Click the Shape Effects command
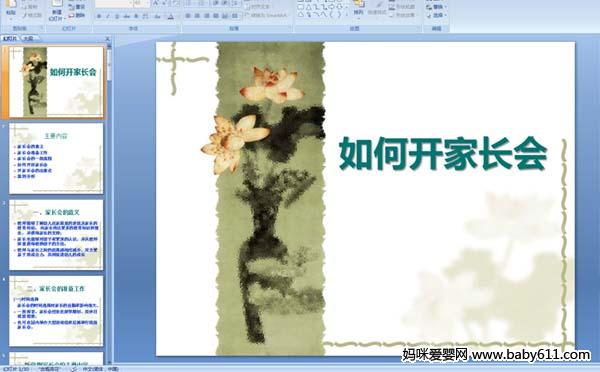This screenshot has height=372, width=600. click(402, 15)
